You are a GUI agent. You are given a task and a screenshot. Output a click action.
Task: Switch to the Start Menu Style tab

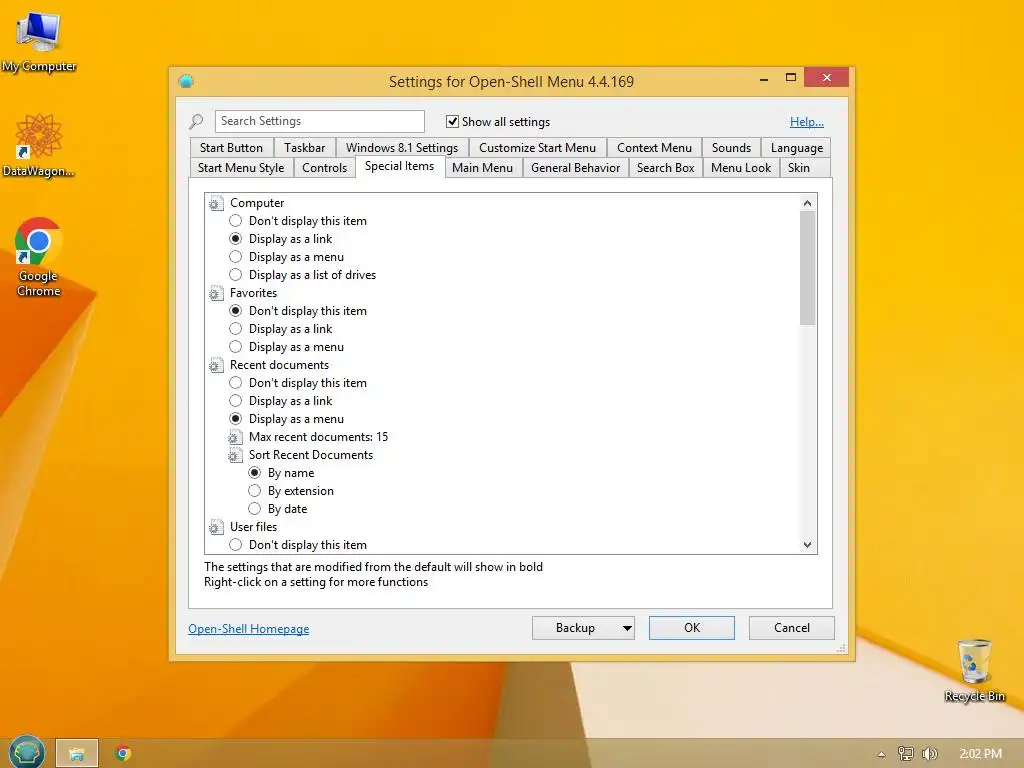tap(241, 168)
